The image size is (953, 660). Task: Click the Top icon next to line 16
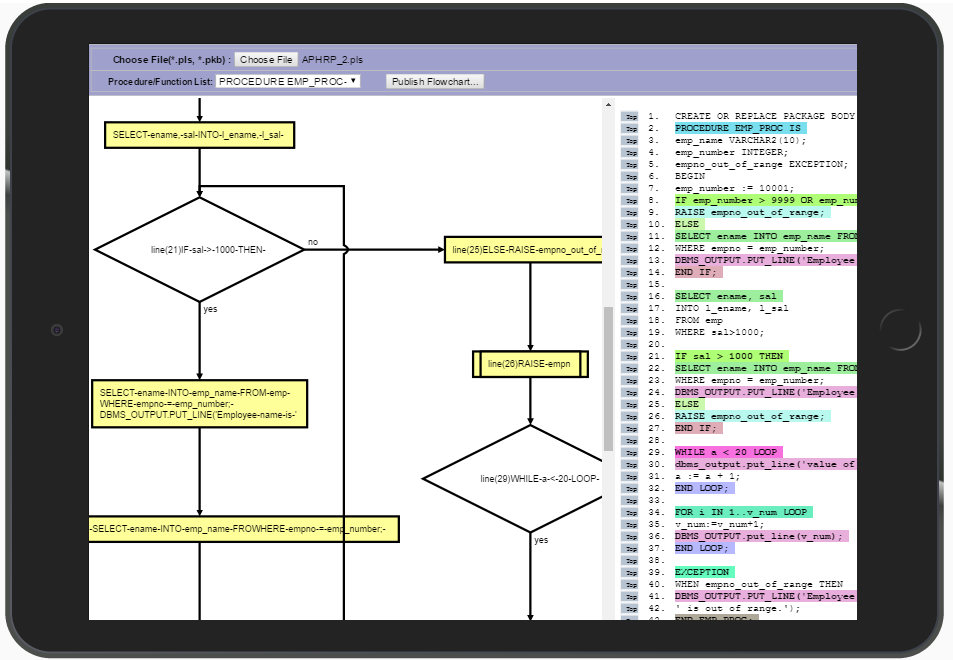[x=630, y=297]
